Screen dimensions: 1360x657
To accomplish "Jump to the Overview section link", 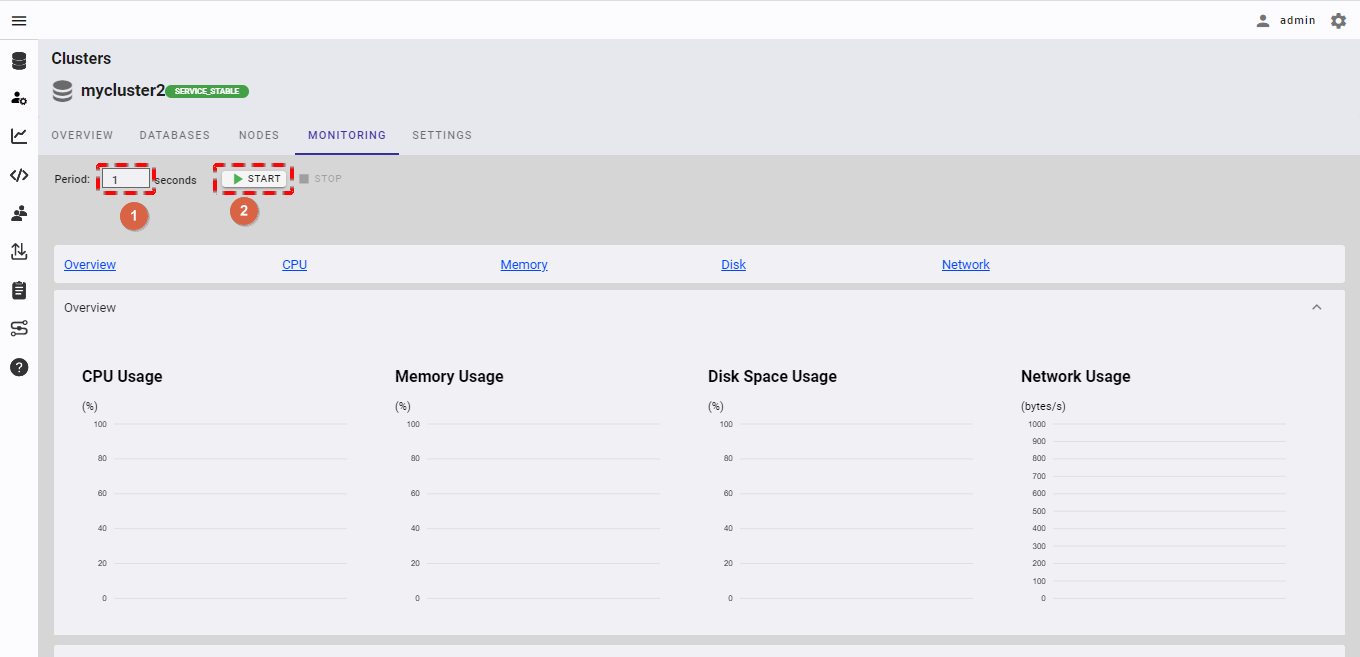I will [x=90, y=265].
